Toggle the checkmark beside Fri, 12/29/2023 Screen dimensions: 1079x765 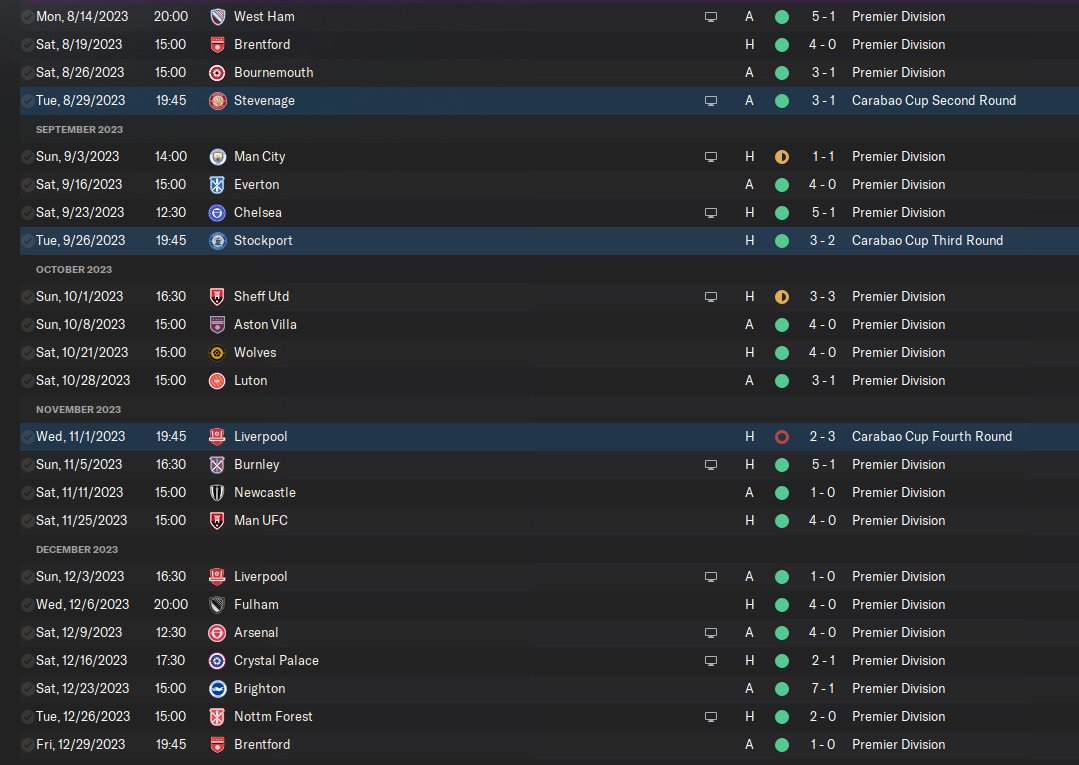(28, 745)
